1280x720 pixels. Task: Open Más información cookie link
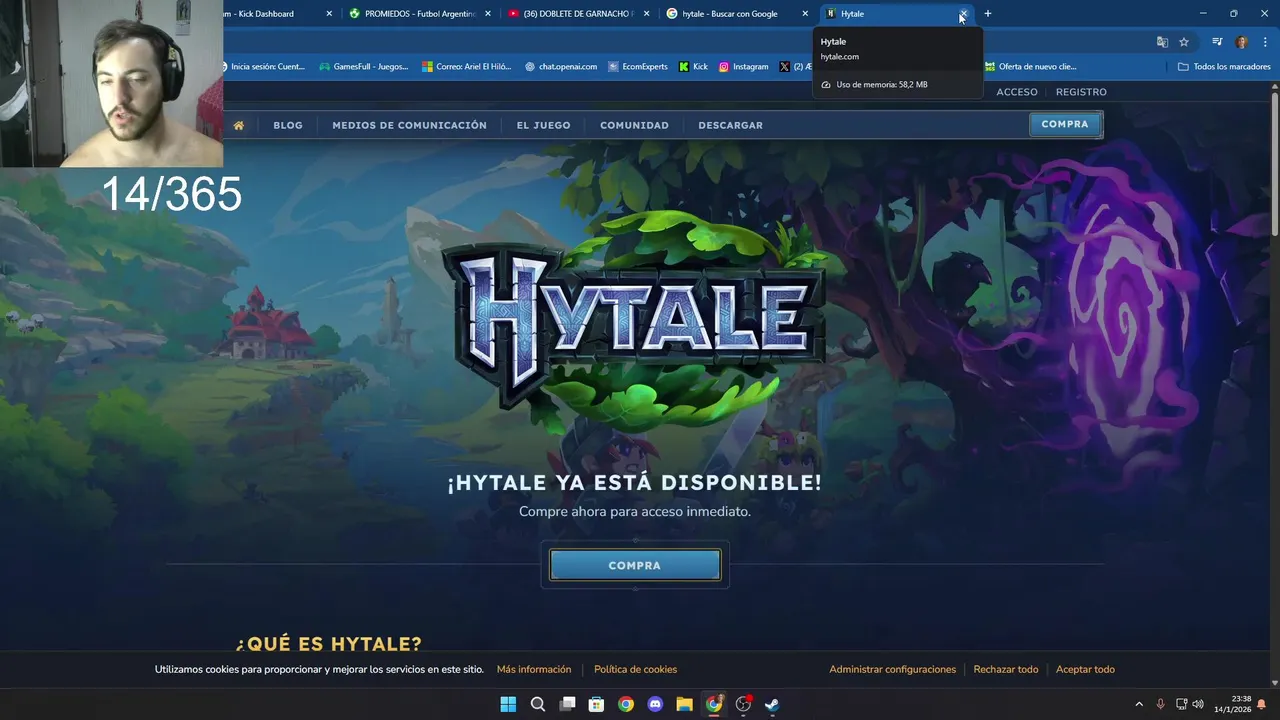click(534, 669)
